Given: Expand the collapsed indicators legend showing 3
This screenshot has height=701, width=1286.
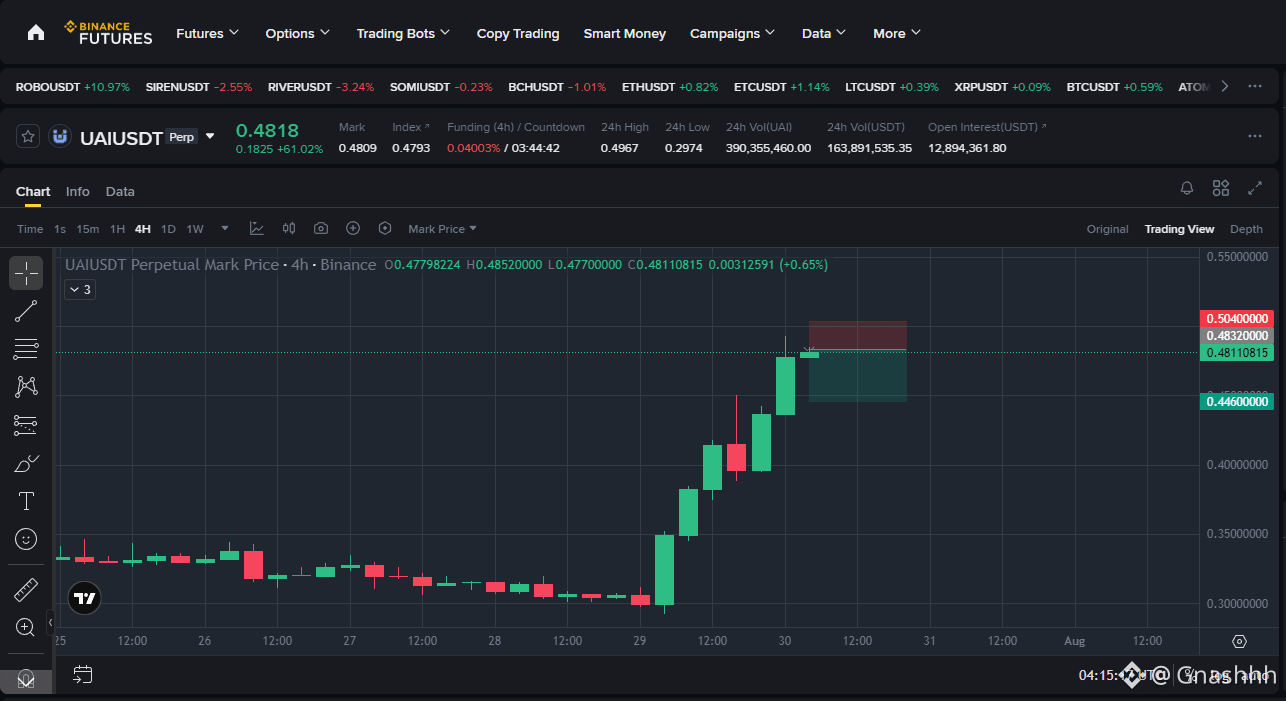Looking at the screenshot, I should click(x=79, y=290).
